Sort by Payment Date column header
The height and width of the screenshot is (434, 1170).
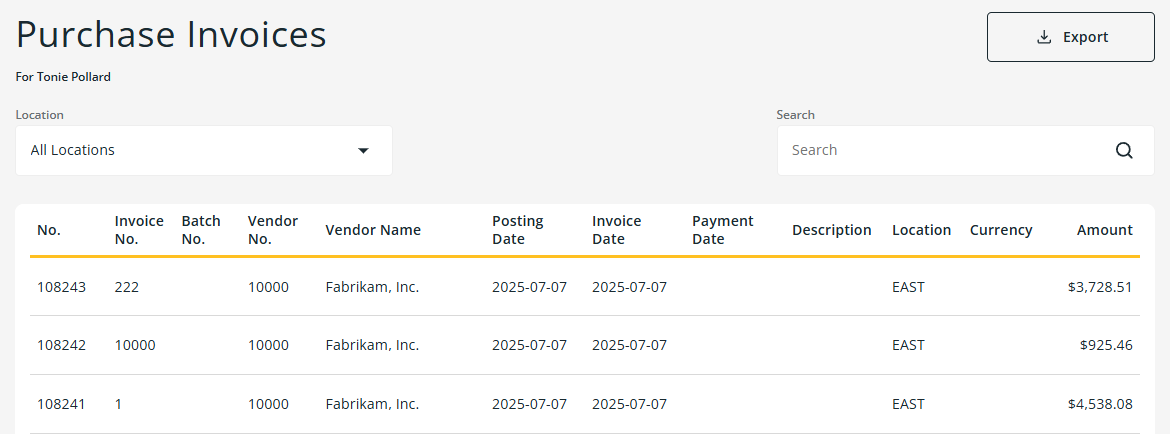[x=723, y=230]
